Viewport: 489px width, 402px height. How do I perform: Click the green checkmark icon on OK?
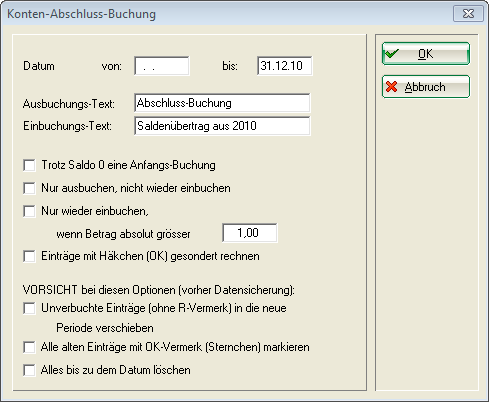point(391,53)
